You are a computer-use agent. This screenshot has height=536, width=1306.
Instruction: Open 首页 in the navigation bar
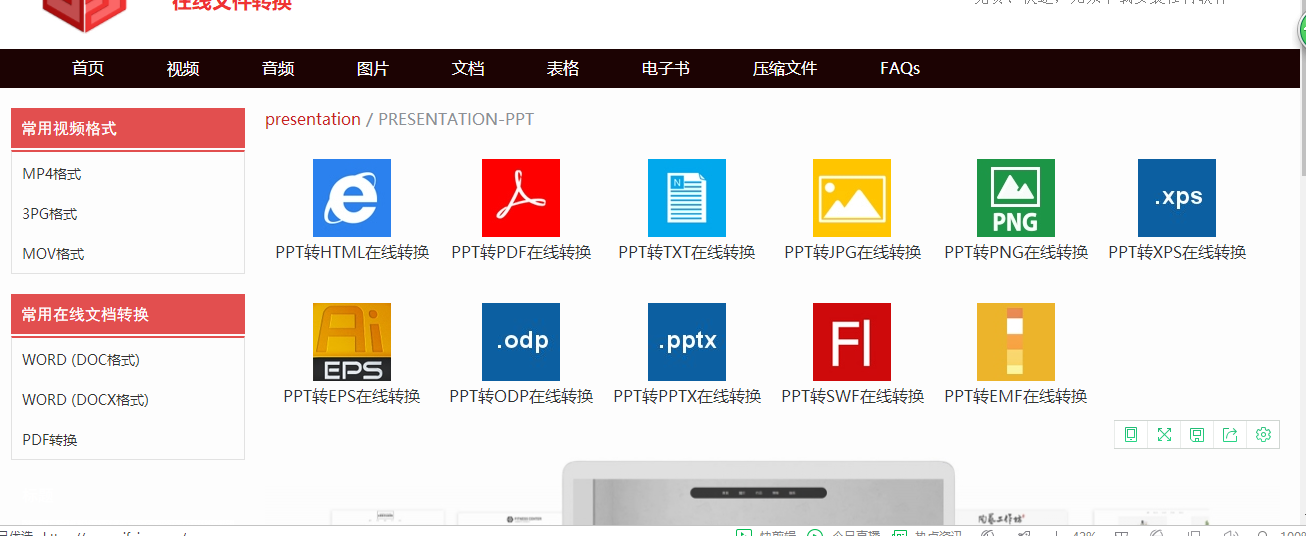pos(88,68)
